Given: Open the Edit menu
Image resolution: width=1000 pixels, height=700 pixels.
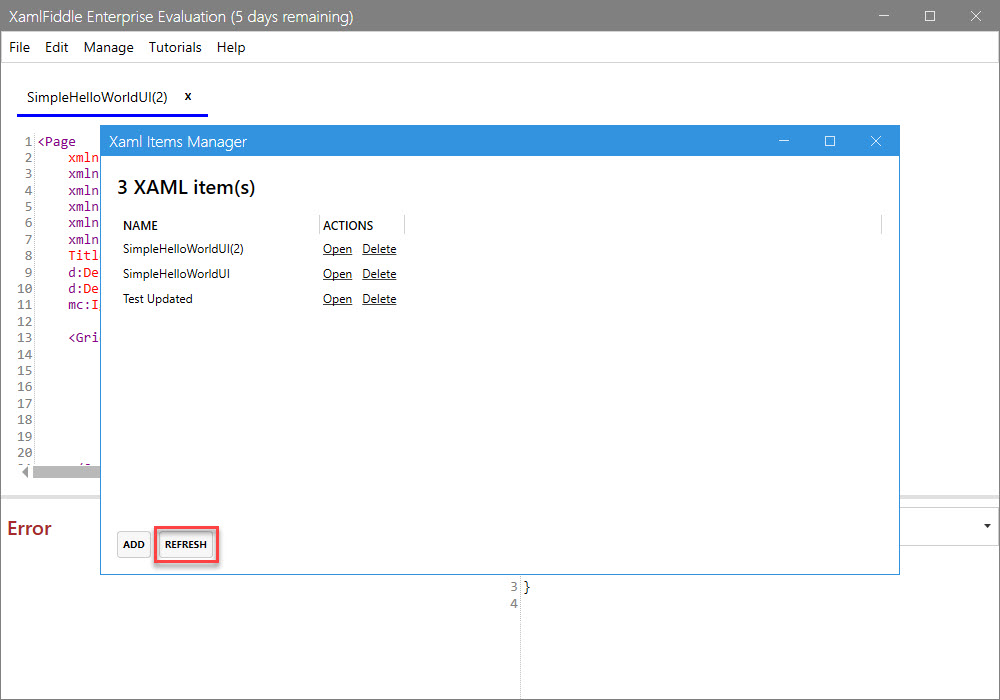Looking at the screenshot, I should pos(56,47).
